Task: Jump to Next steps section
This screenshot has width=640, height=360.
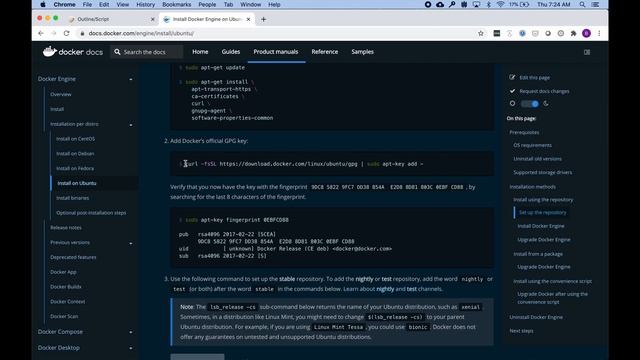Action: coord(521,331)
